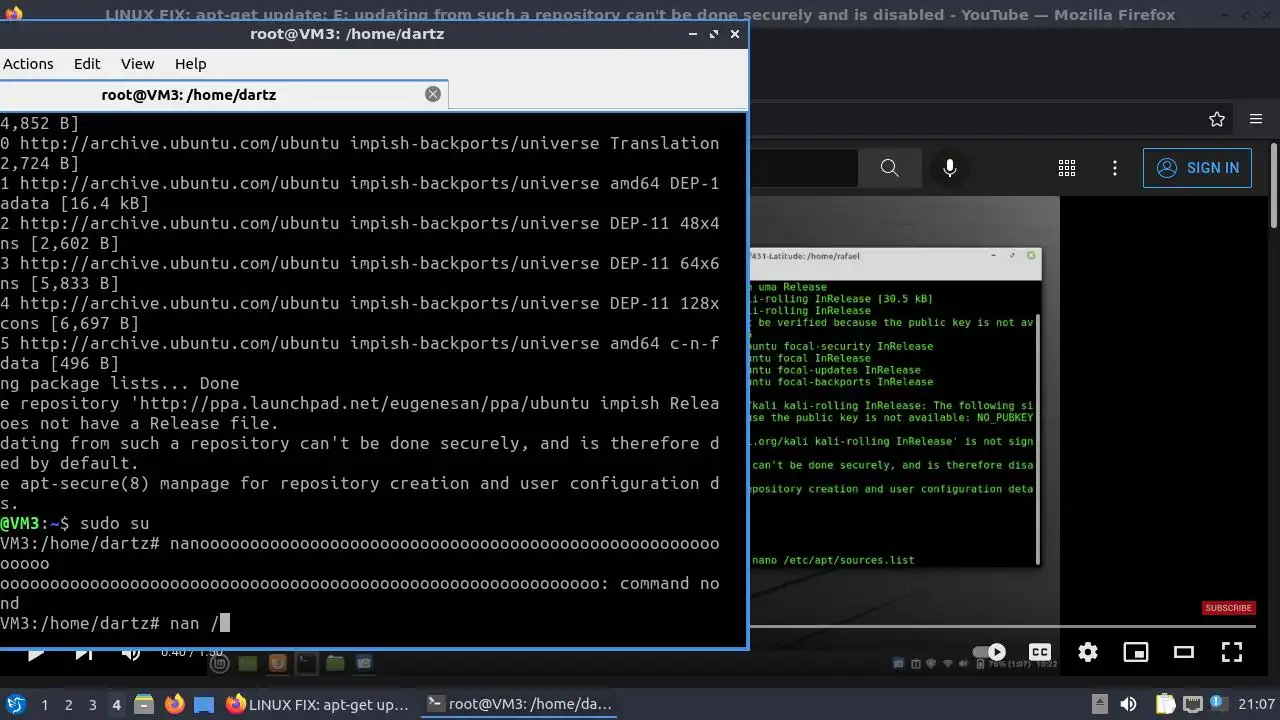The image size is (1280, 720).
Task: Open the video player settings gear
Action: pyautogui.click(x=1088, y=652)
